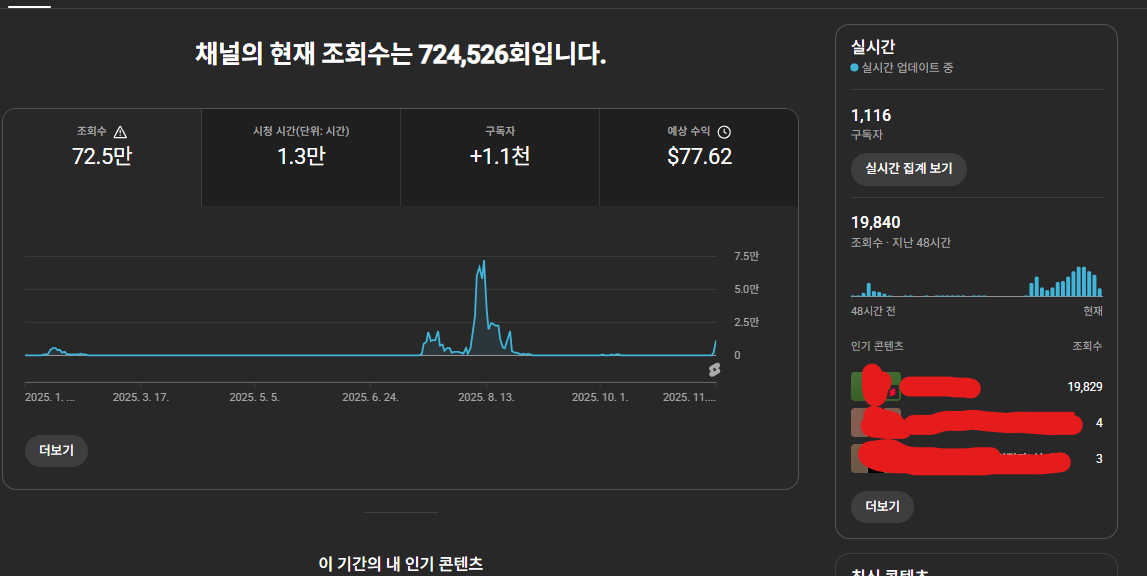Click the blue dot beside 실시간 업데이트 중
The width and height of the screenshot is (1147, 576).
[854, 68]
